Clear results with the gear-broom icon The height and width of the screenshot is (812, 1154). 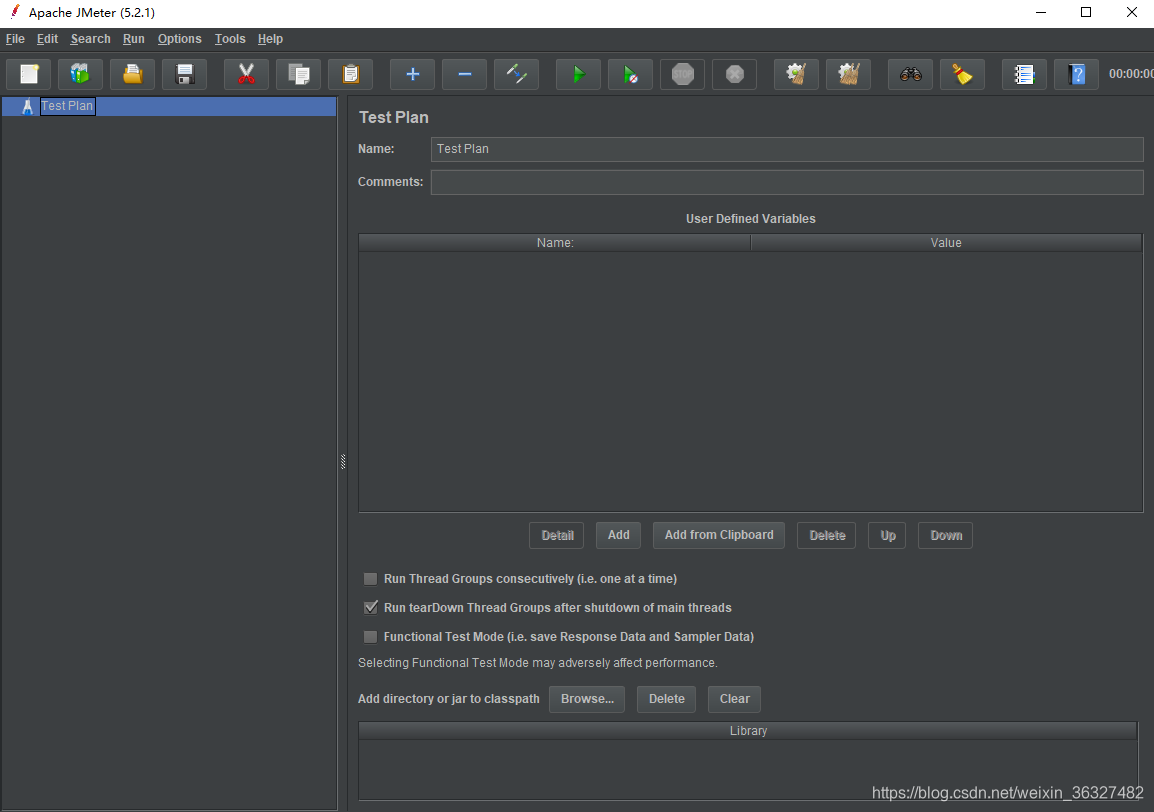796,74
